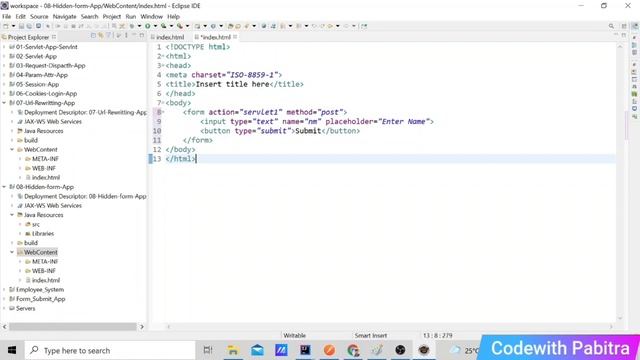The width and height of the screenshot is (640, 360).
Task: Minimize the Project Explorer view
Action: click(x=134, y=35)
